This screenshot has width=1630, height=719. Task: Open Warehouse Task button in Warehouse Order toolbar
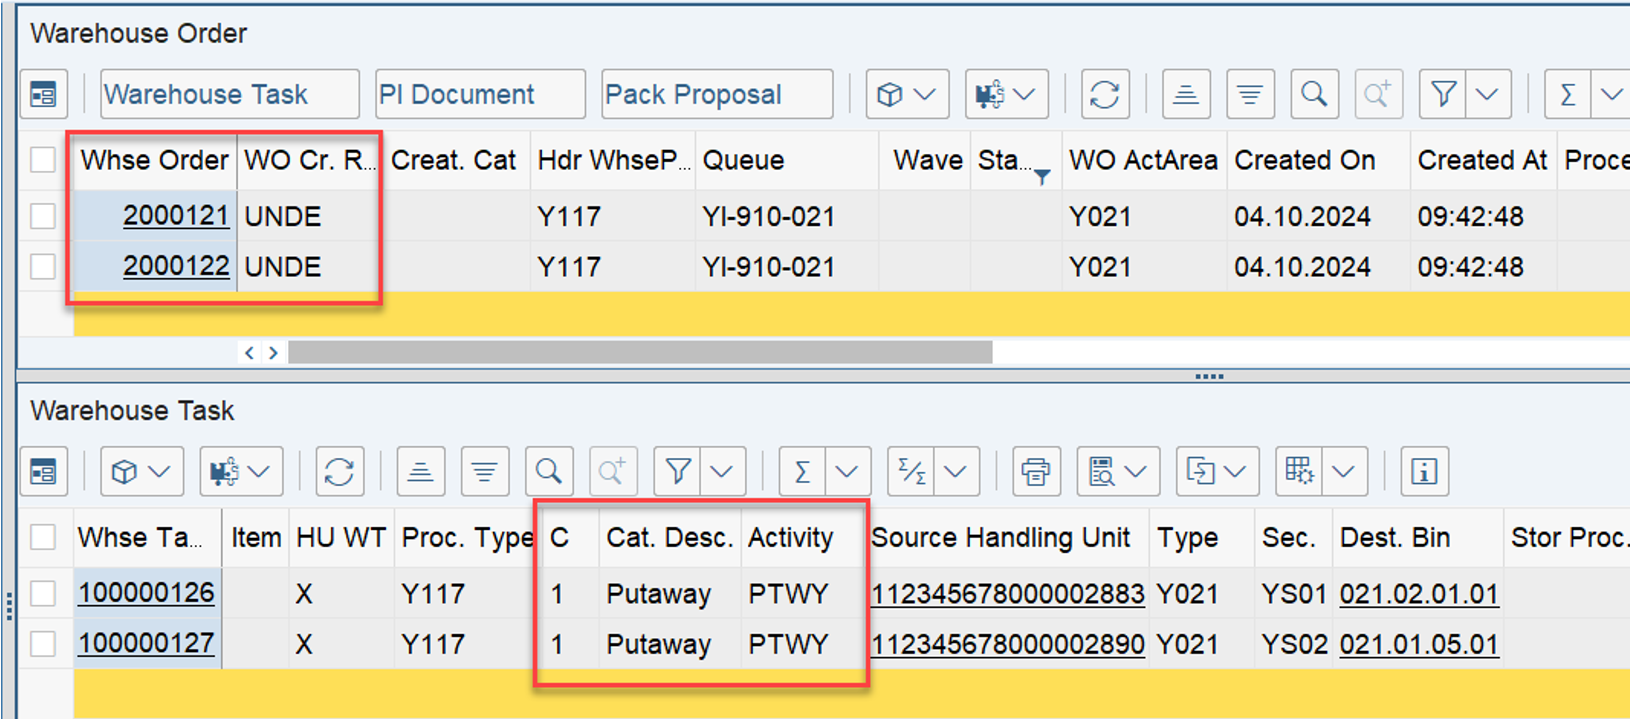tap(230, 95)
